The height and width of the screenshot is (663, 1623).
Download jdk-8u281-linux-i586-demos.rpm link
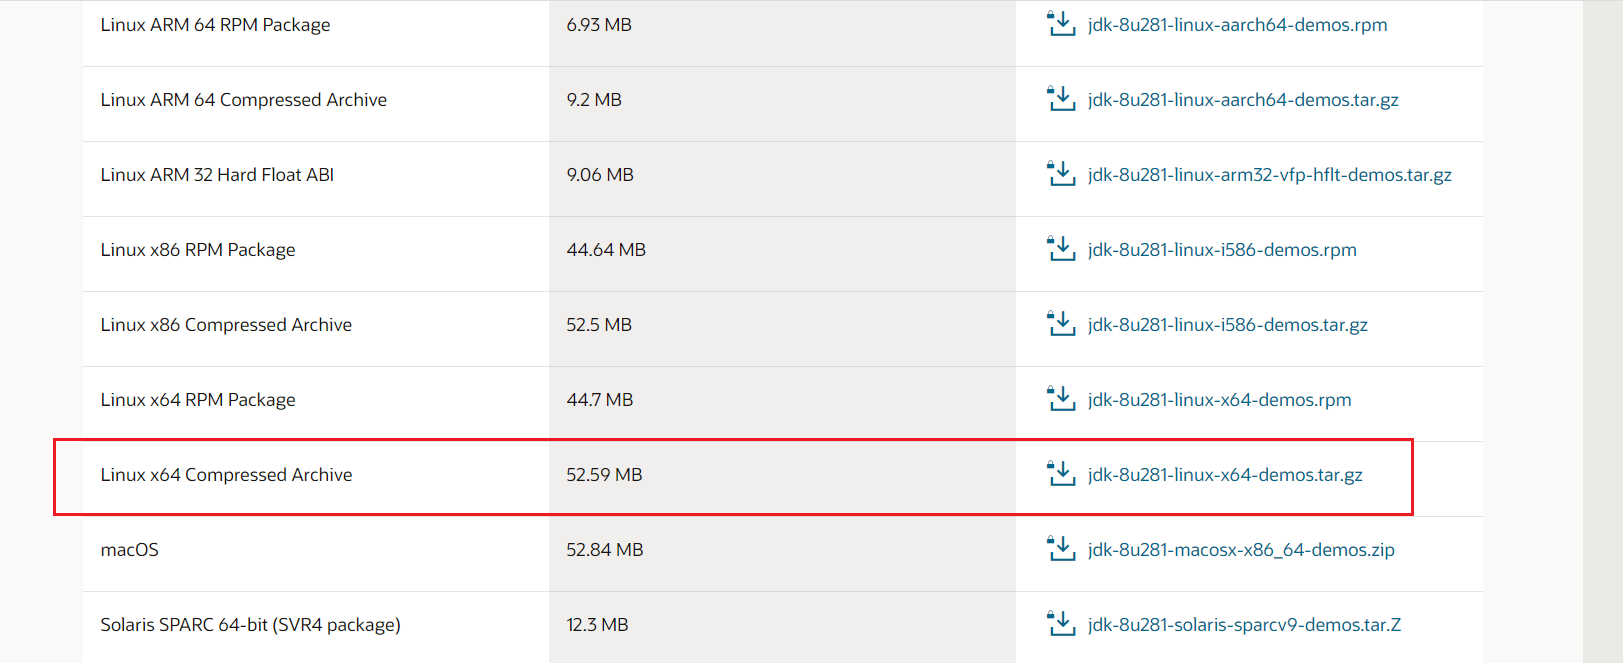[1222, 250]
